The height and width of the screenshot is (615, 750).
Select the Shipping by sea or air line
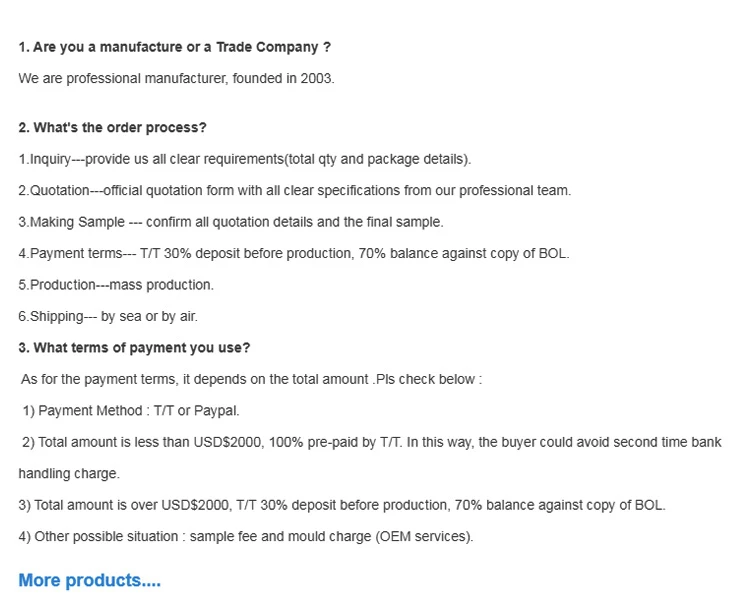(x=108, y=316)
